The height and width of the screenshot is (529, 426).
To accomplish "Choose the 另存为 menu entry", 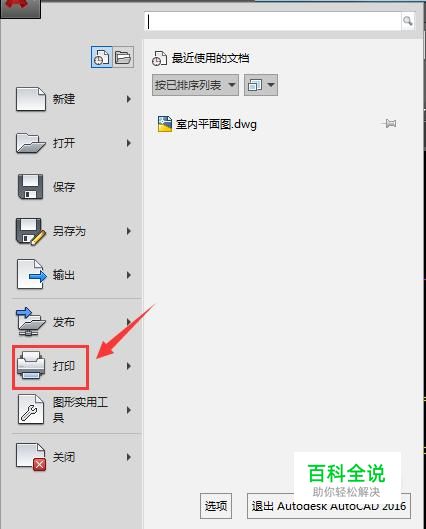I will pyautogui.click(x=69, y=231).
